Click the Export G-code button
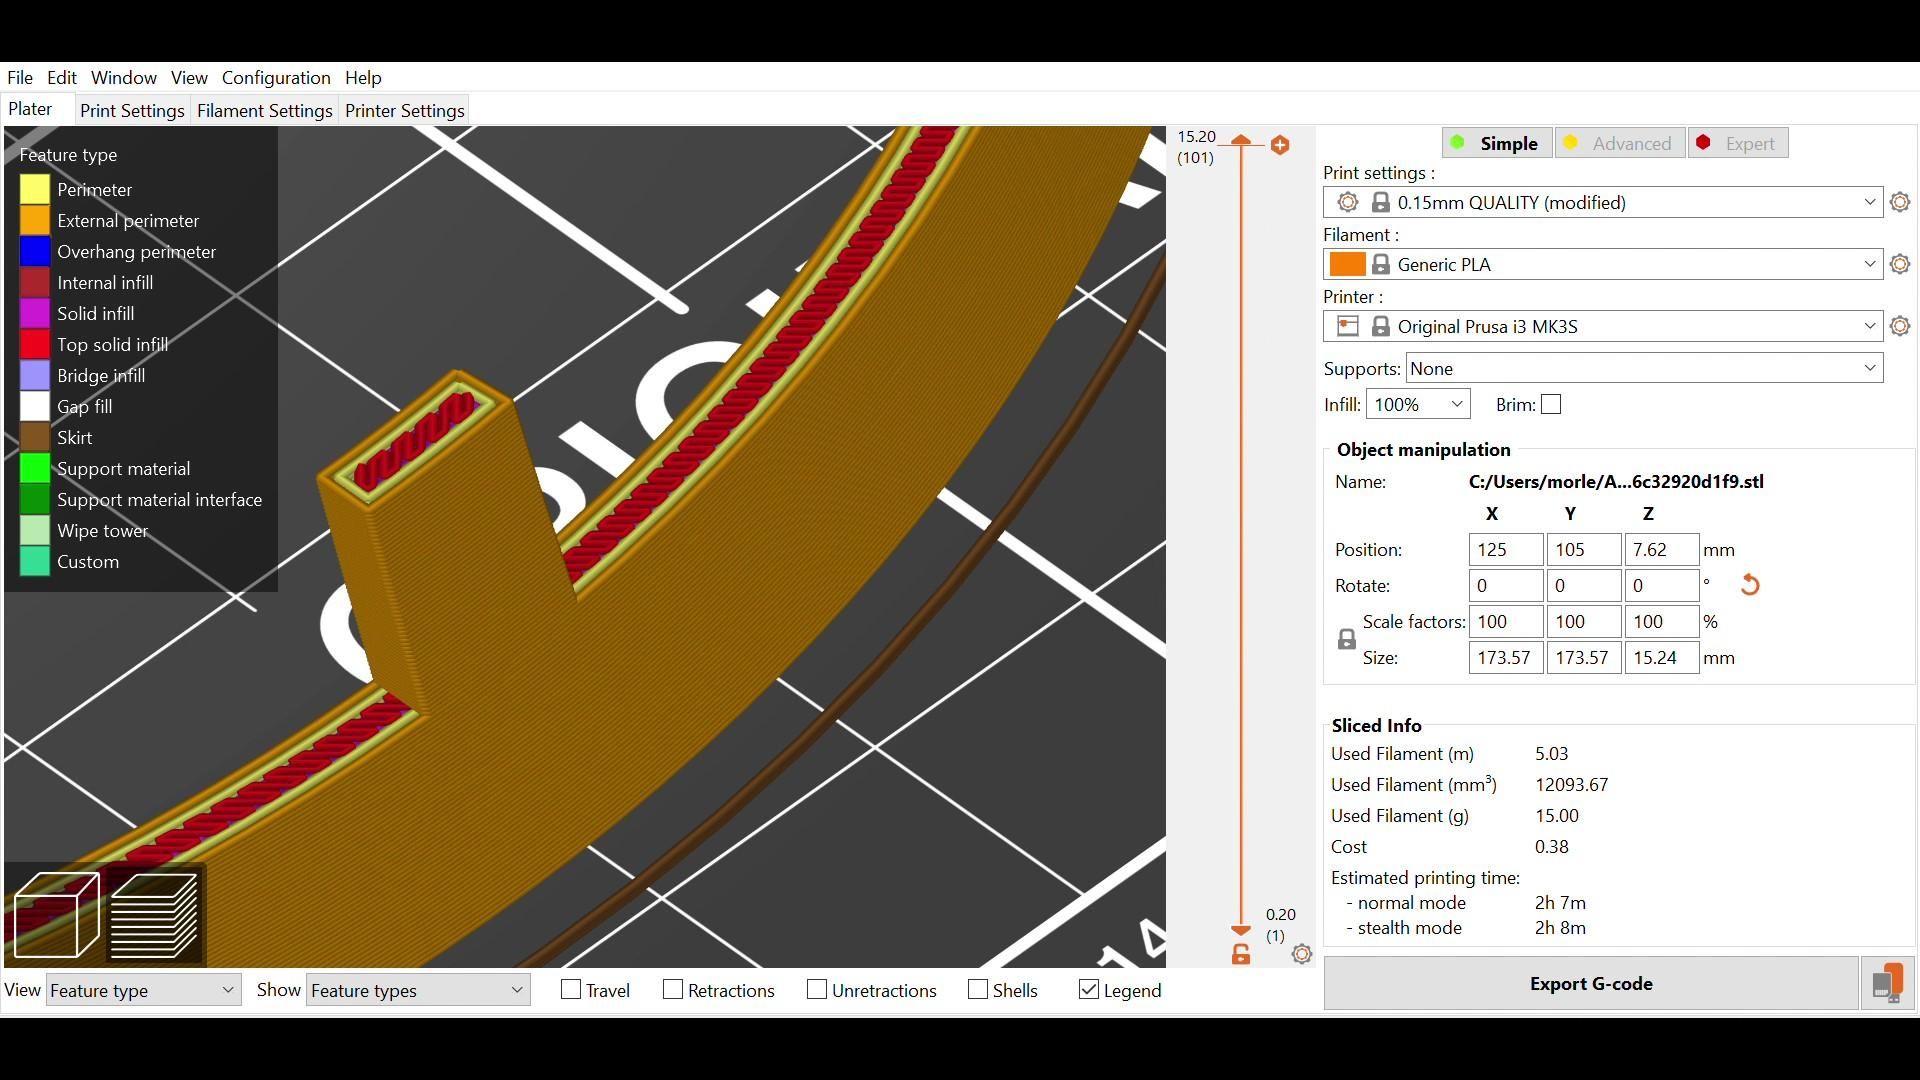1920x1080 pixels. (1590, 984)
